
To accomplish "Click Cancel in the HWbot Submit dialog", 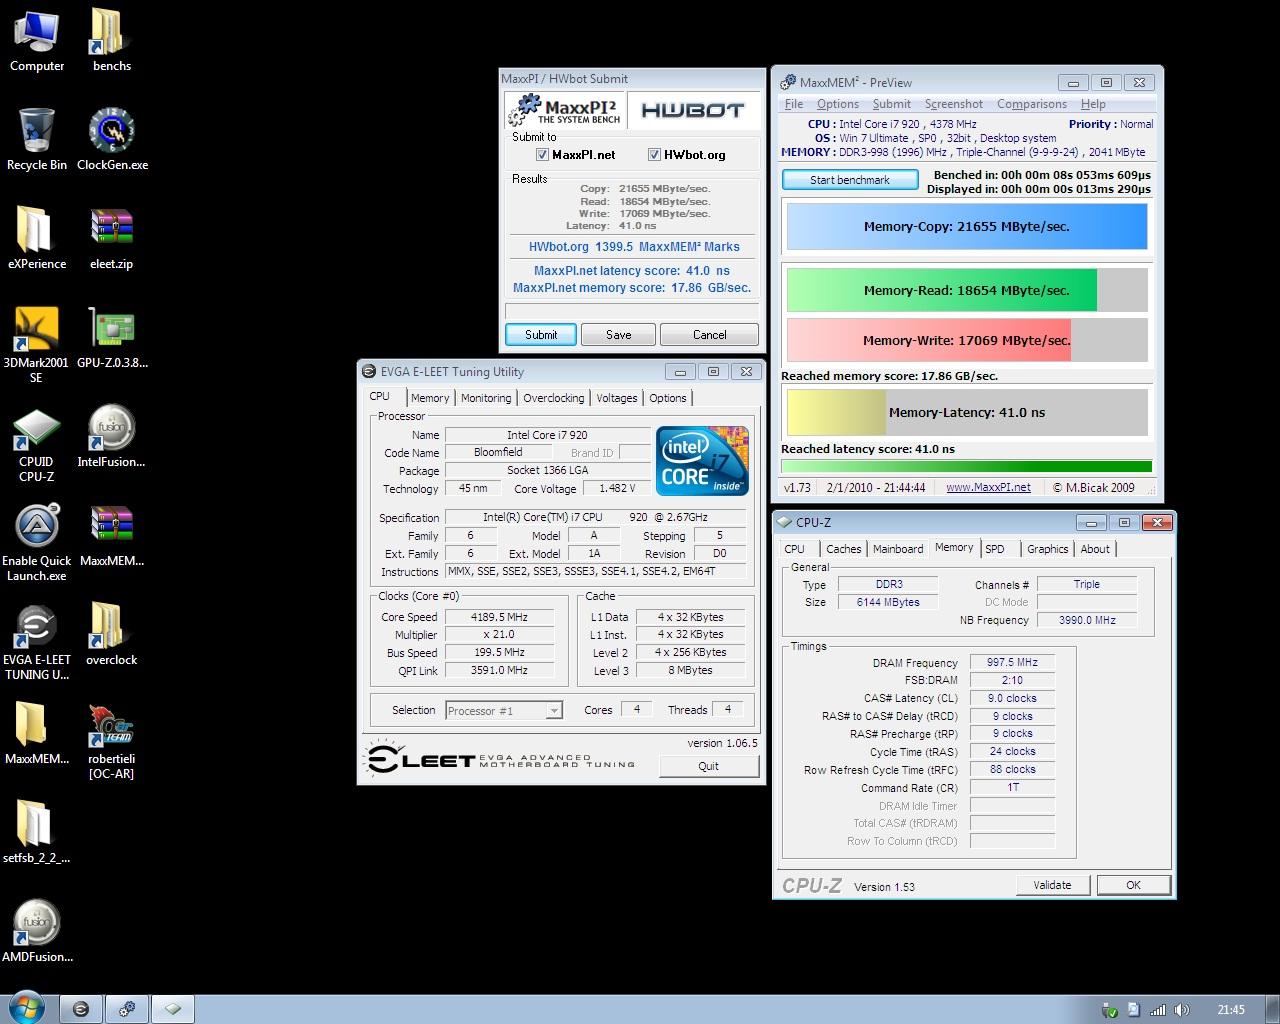I will point(709,335).
